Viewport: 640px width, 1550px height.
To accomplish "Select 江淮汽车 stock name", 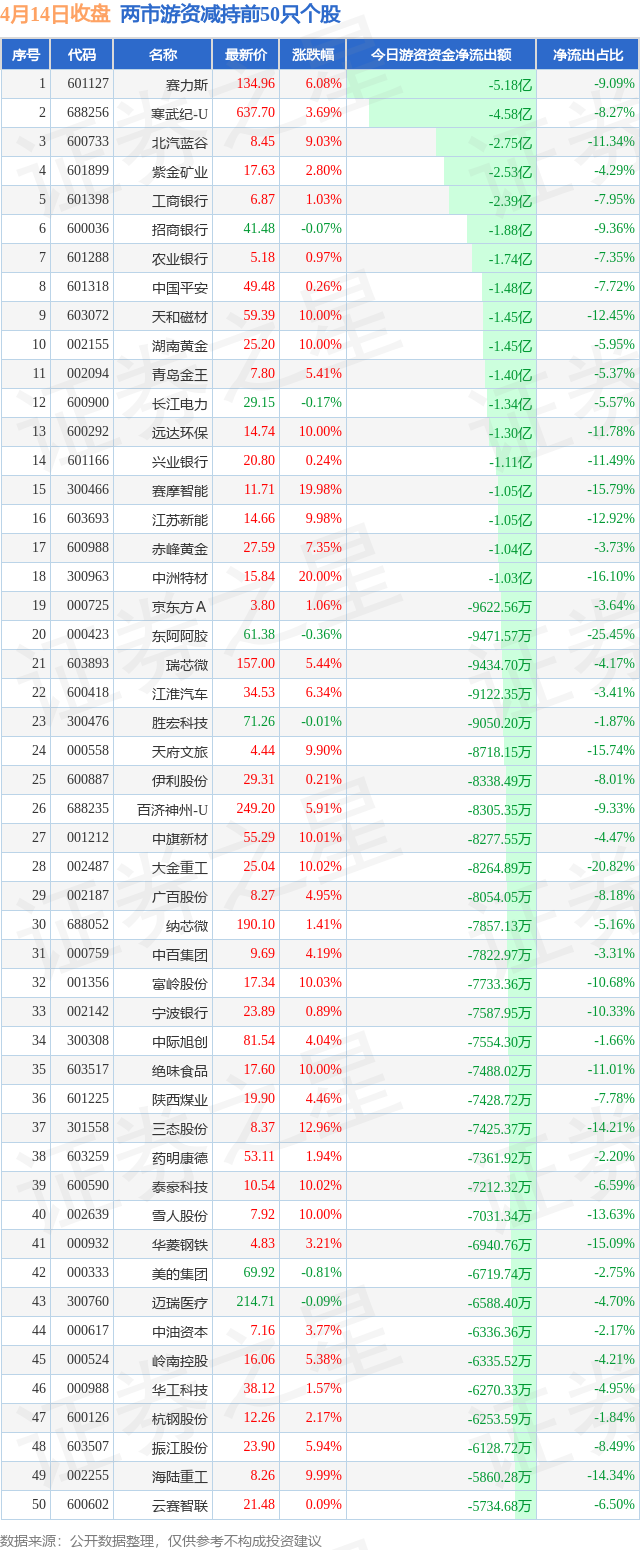I will [x=180, y=694].
